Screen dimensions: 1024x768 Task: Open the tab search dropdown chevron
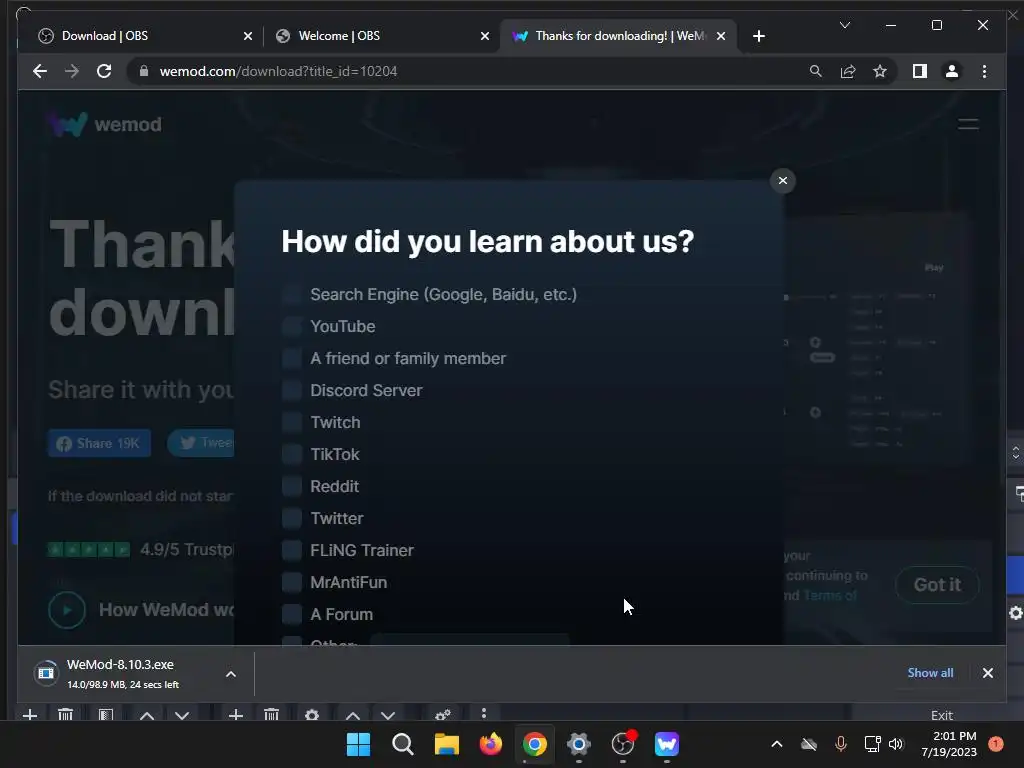[x=844, y=25]
